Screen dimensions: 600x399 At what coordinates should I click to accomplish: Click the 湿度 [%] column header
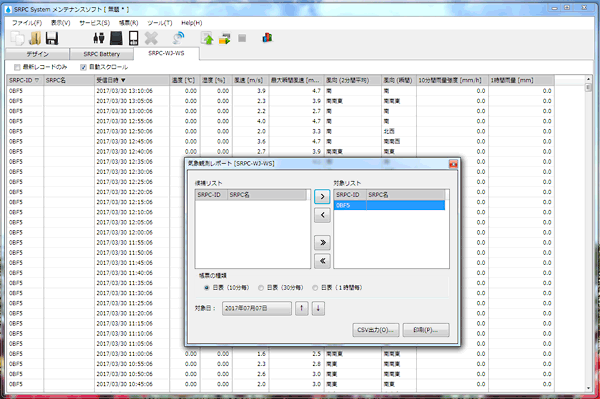tap(216, 80)
